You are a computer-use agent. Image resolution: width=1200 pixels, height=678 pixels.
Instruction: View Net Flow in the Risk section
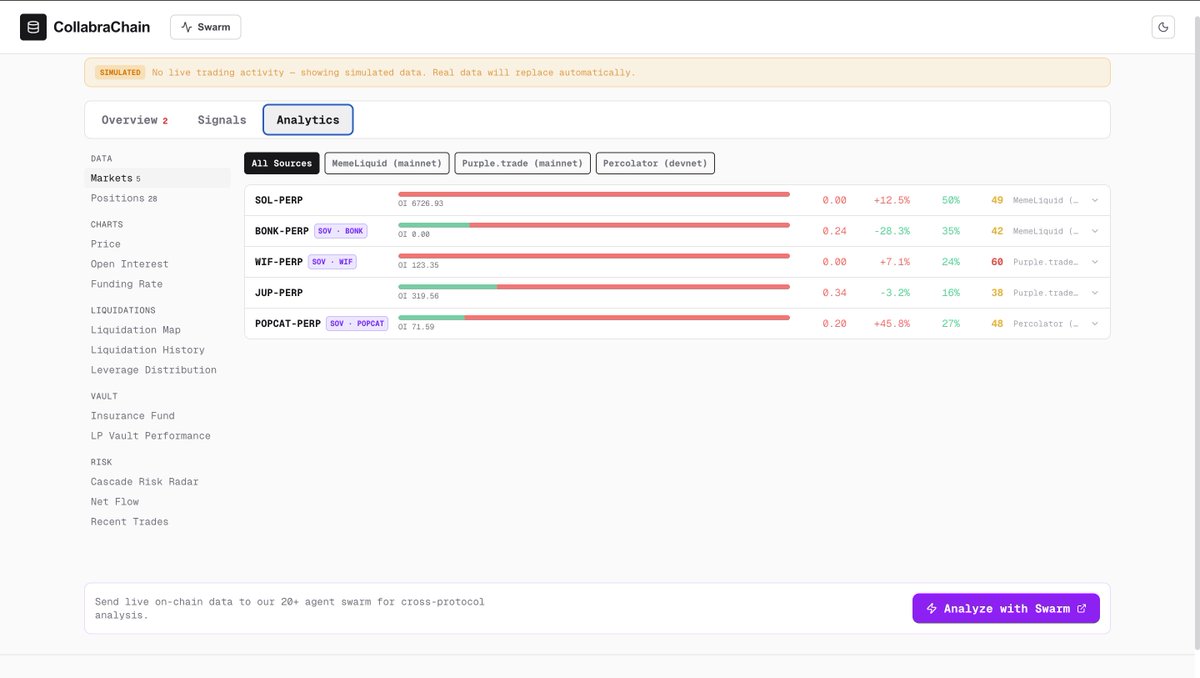click(157, 502)
